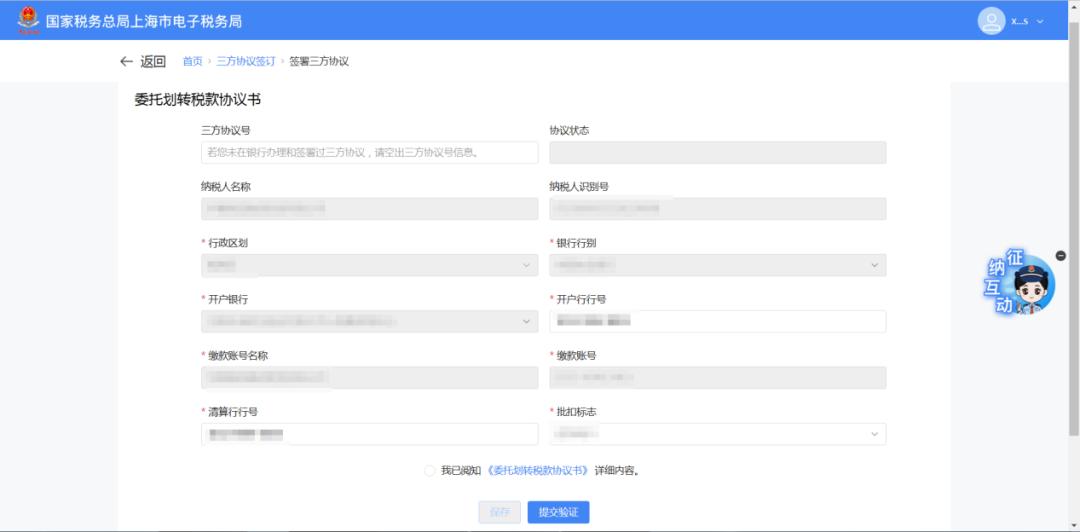Click the 清算行行号 input field
The height and width of the screenshot is (532, 1080).
coord(369,434)
